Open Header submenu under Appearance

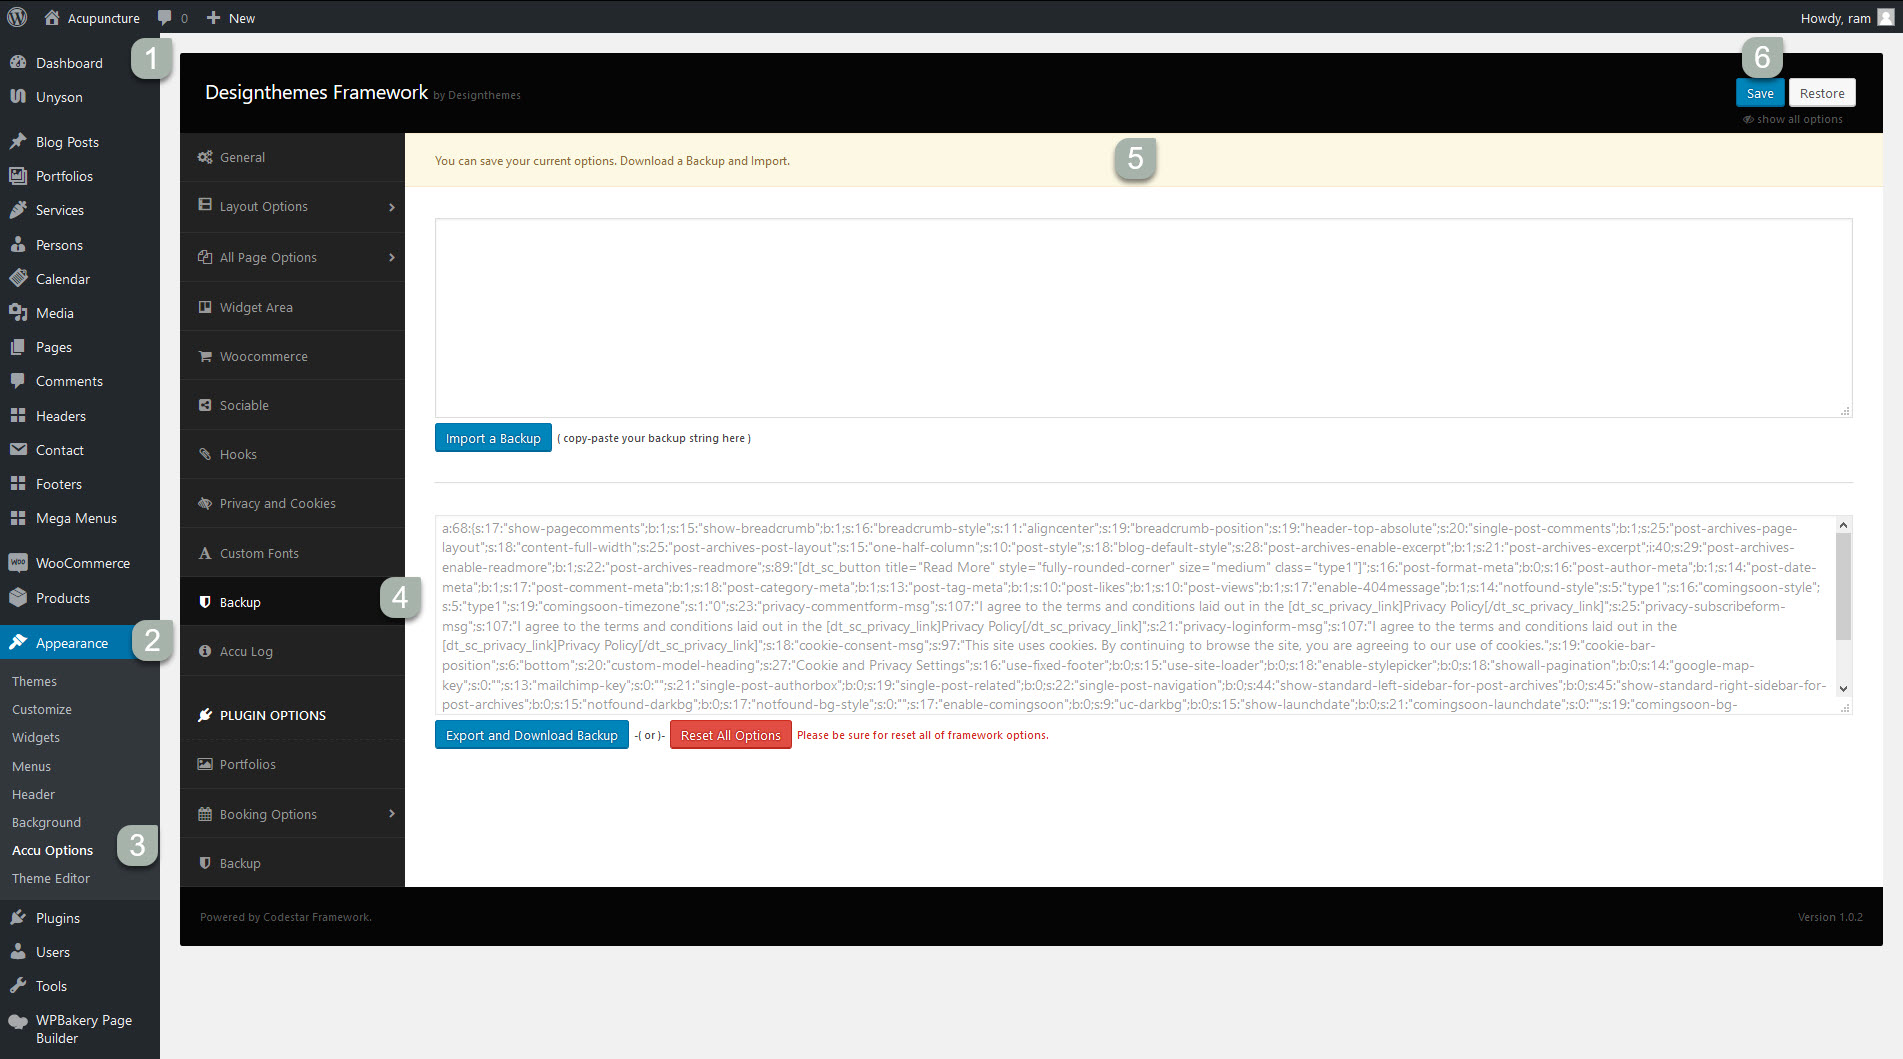(x=33, y=794)
